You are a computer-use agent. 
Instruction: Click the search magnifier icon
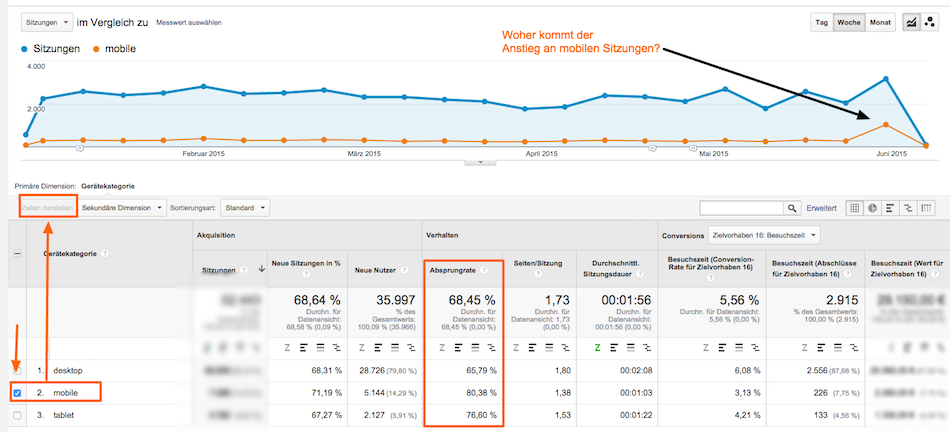(x=793, y=208)
